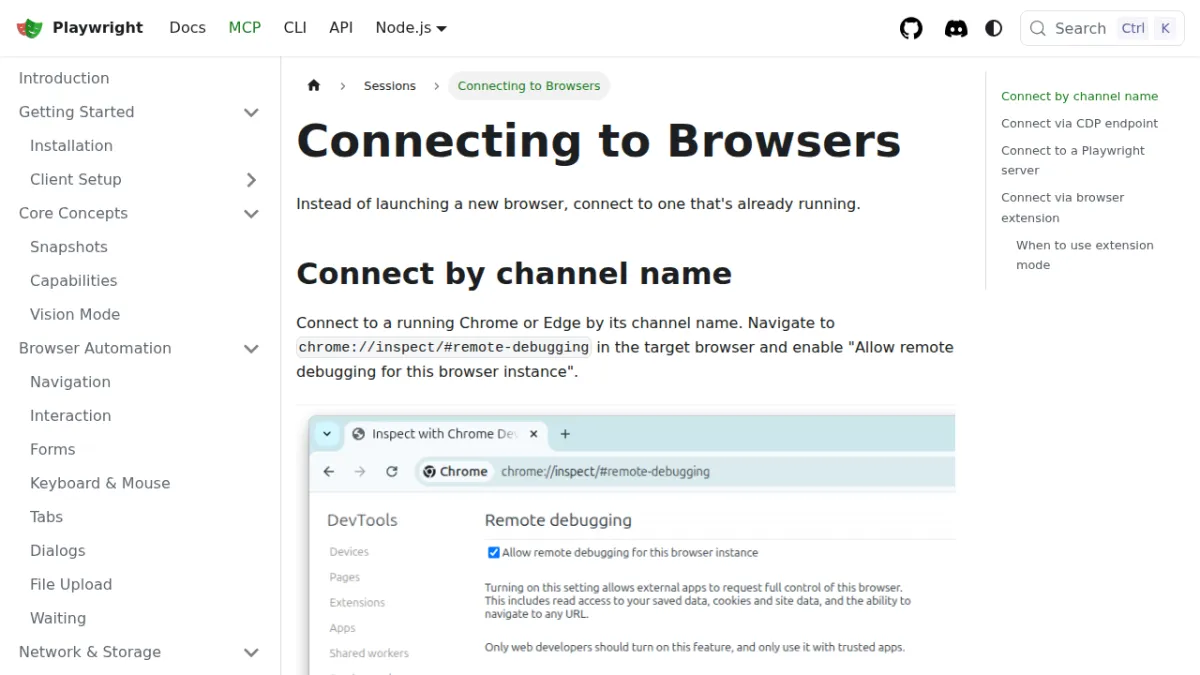This screenshot has height=675, width=1200.
Task: Open the Interaction page
Action: (x=71, y=416)
